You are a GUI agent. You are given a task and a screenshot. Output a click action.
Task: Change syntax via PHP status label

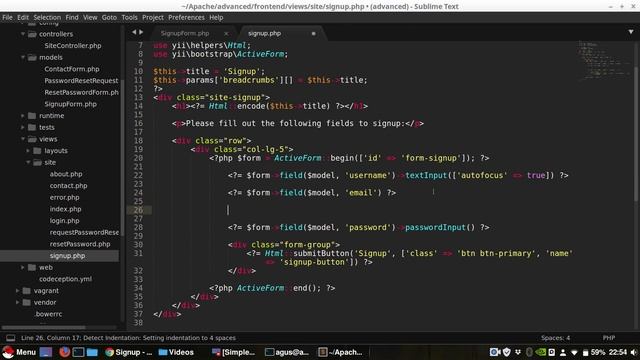click(x=609, y=338)
